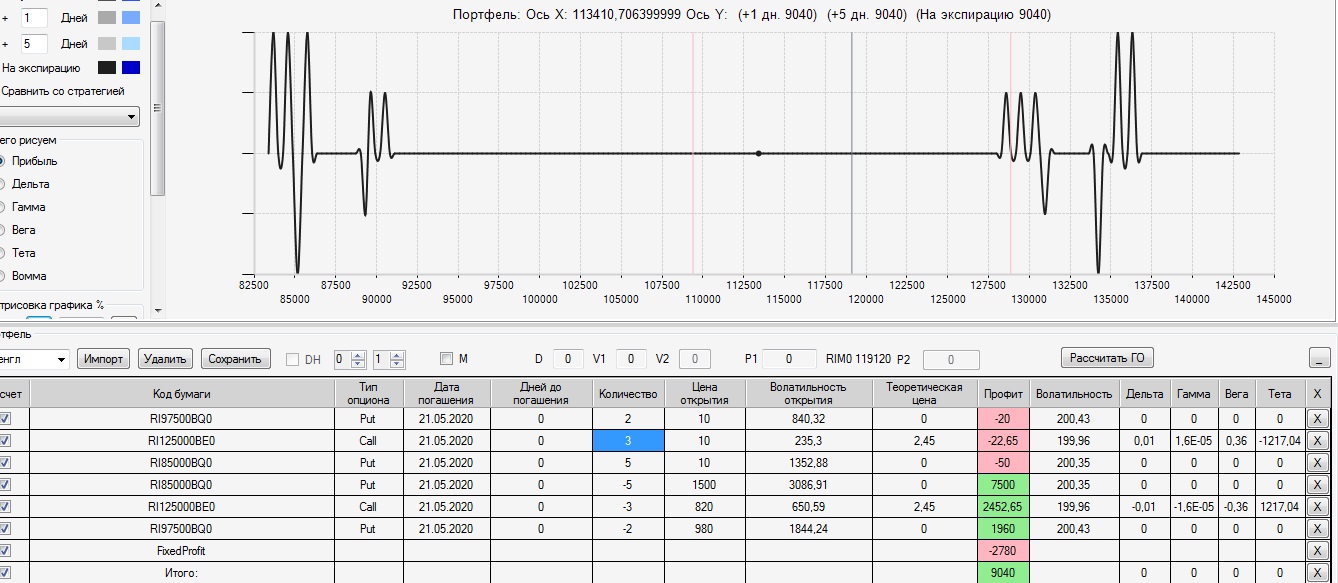Pick the light blue swatch for +5 Дней
This screenshot has height=583, width=1338.
131,44
